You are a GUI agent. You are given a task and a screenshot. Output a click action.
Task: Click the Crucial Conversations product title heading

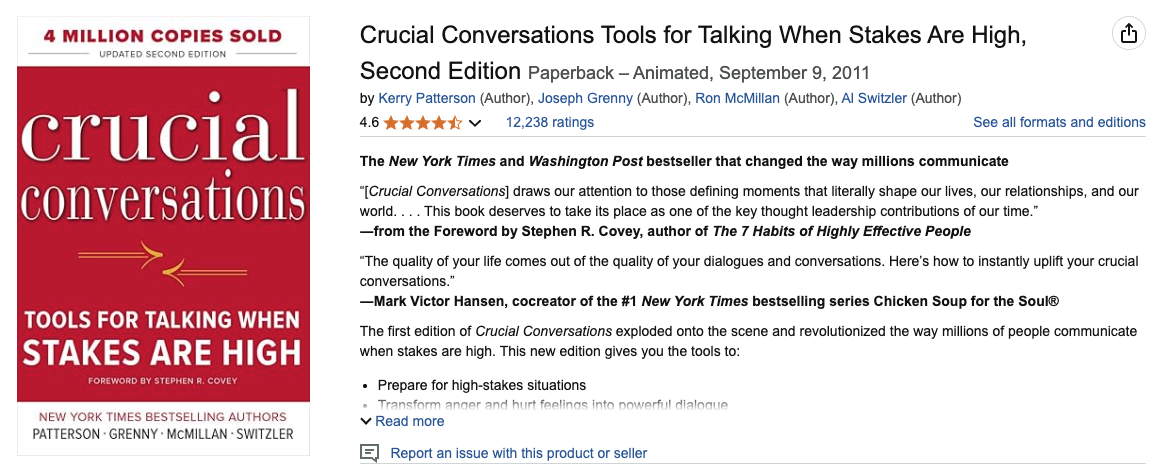pyautogui.click(x=693, y=36)
